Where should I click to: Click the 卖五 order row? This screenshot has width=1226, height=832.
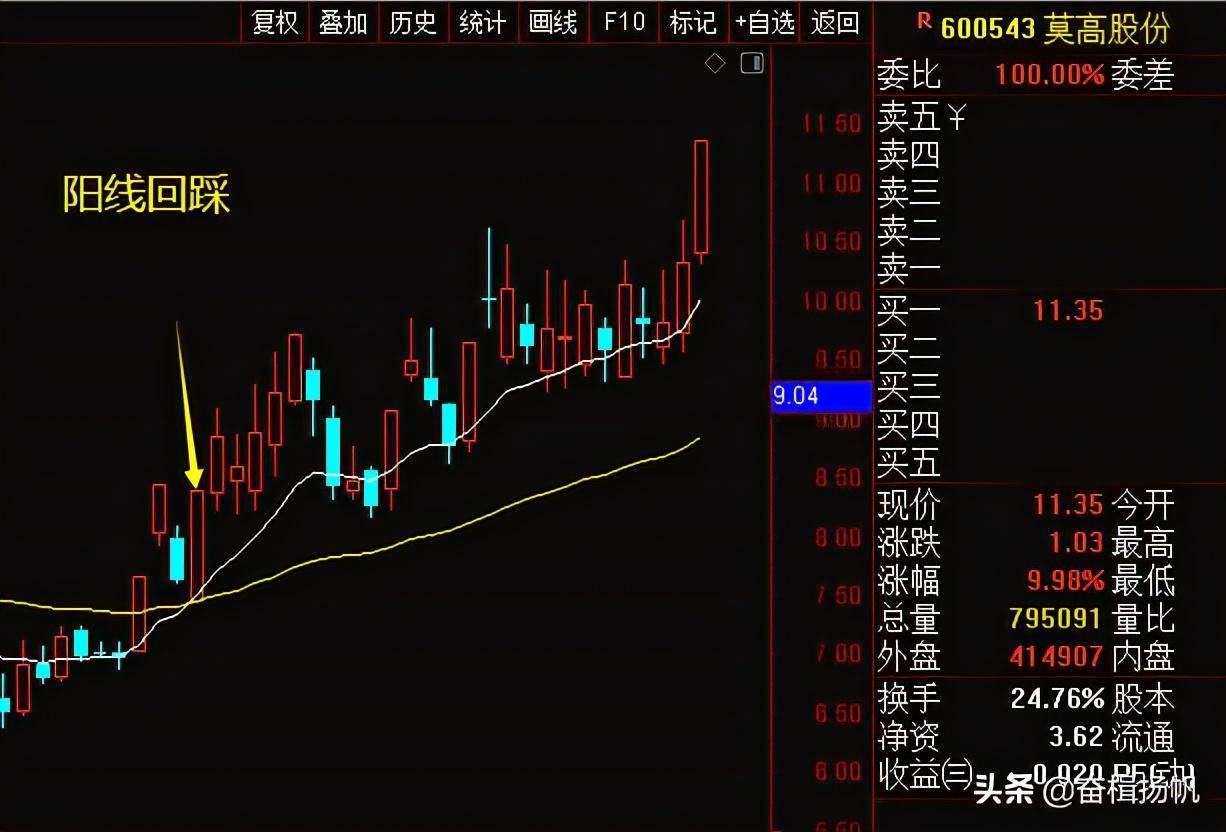1048,117
